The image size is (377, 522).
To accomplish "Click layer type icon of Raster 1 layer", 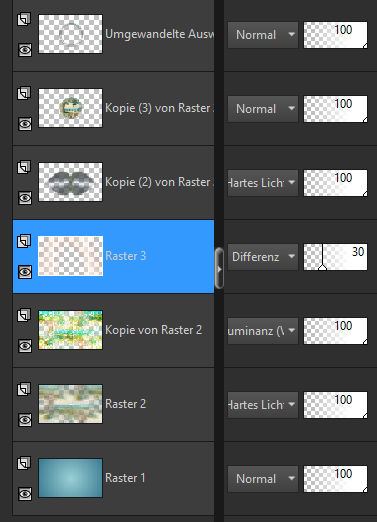I will click(x=24, y=463).
